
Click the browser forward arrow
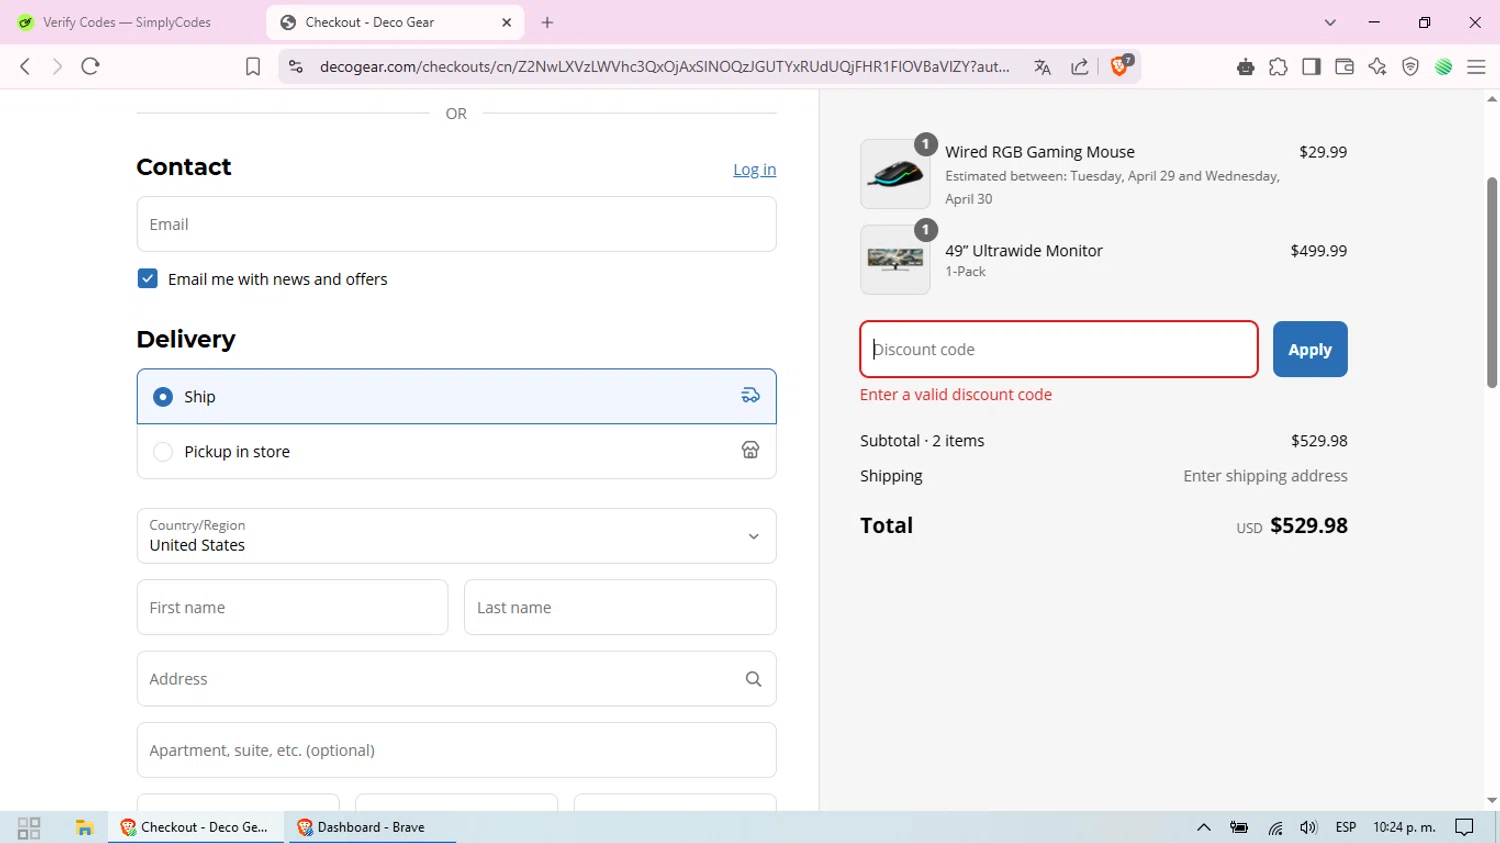[57, 66]
